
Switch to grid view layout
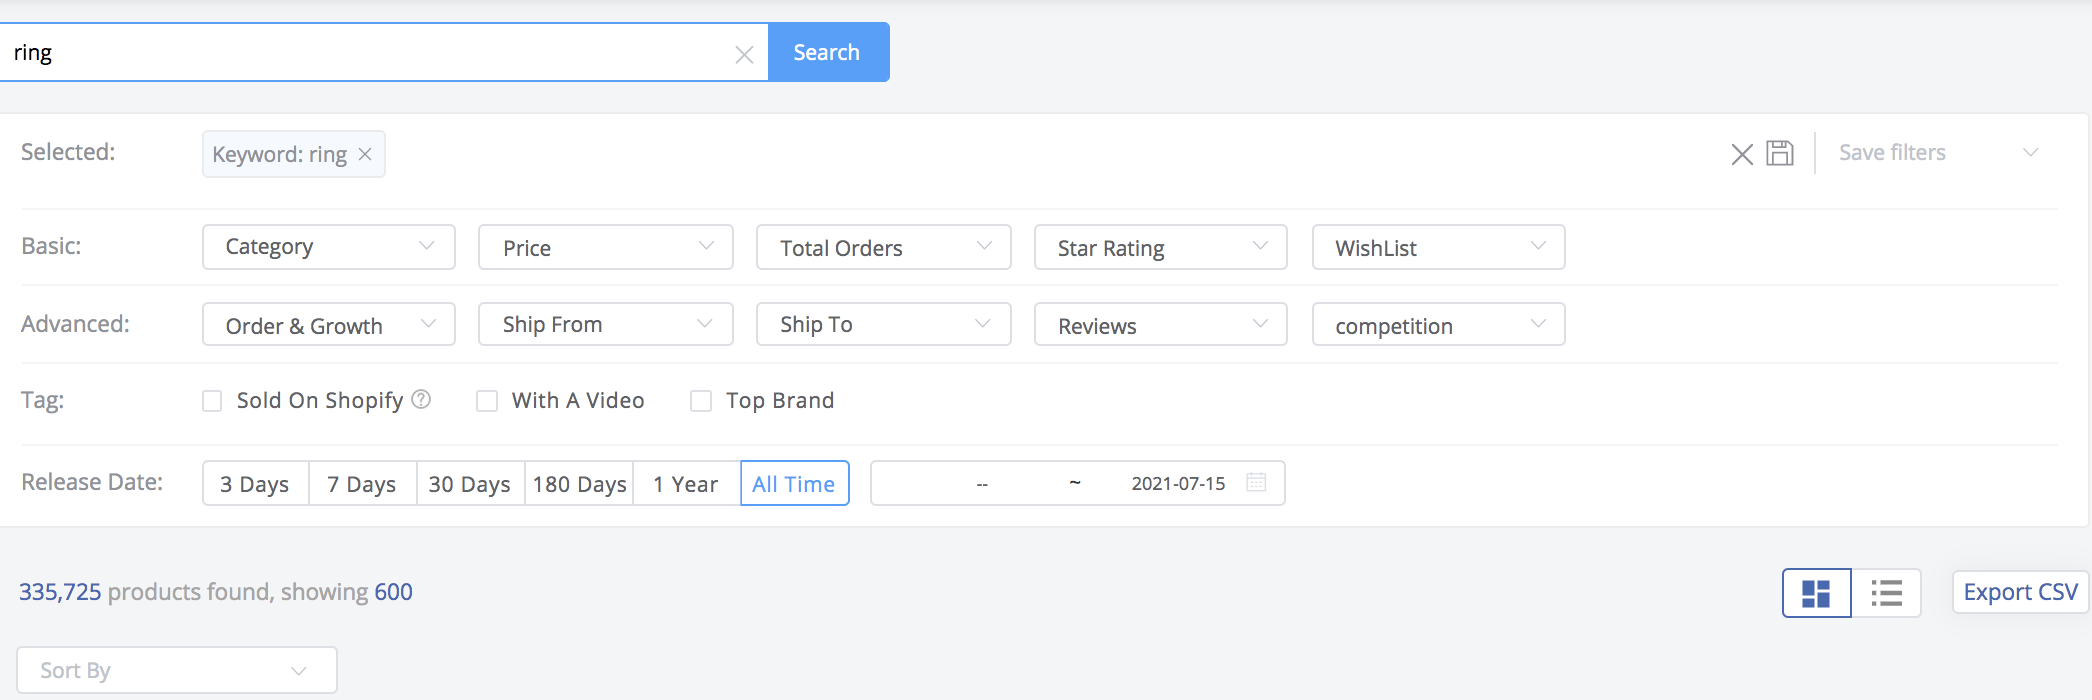[1816, 593]
